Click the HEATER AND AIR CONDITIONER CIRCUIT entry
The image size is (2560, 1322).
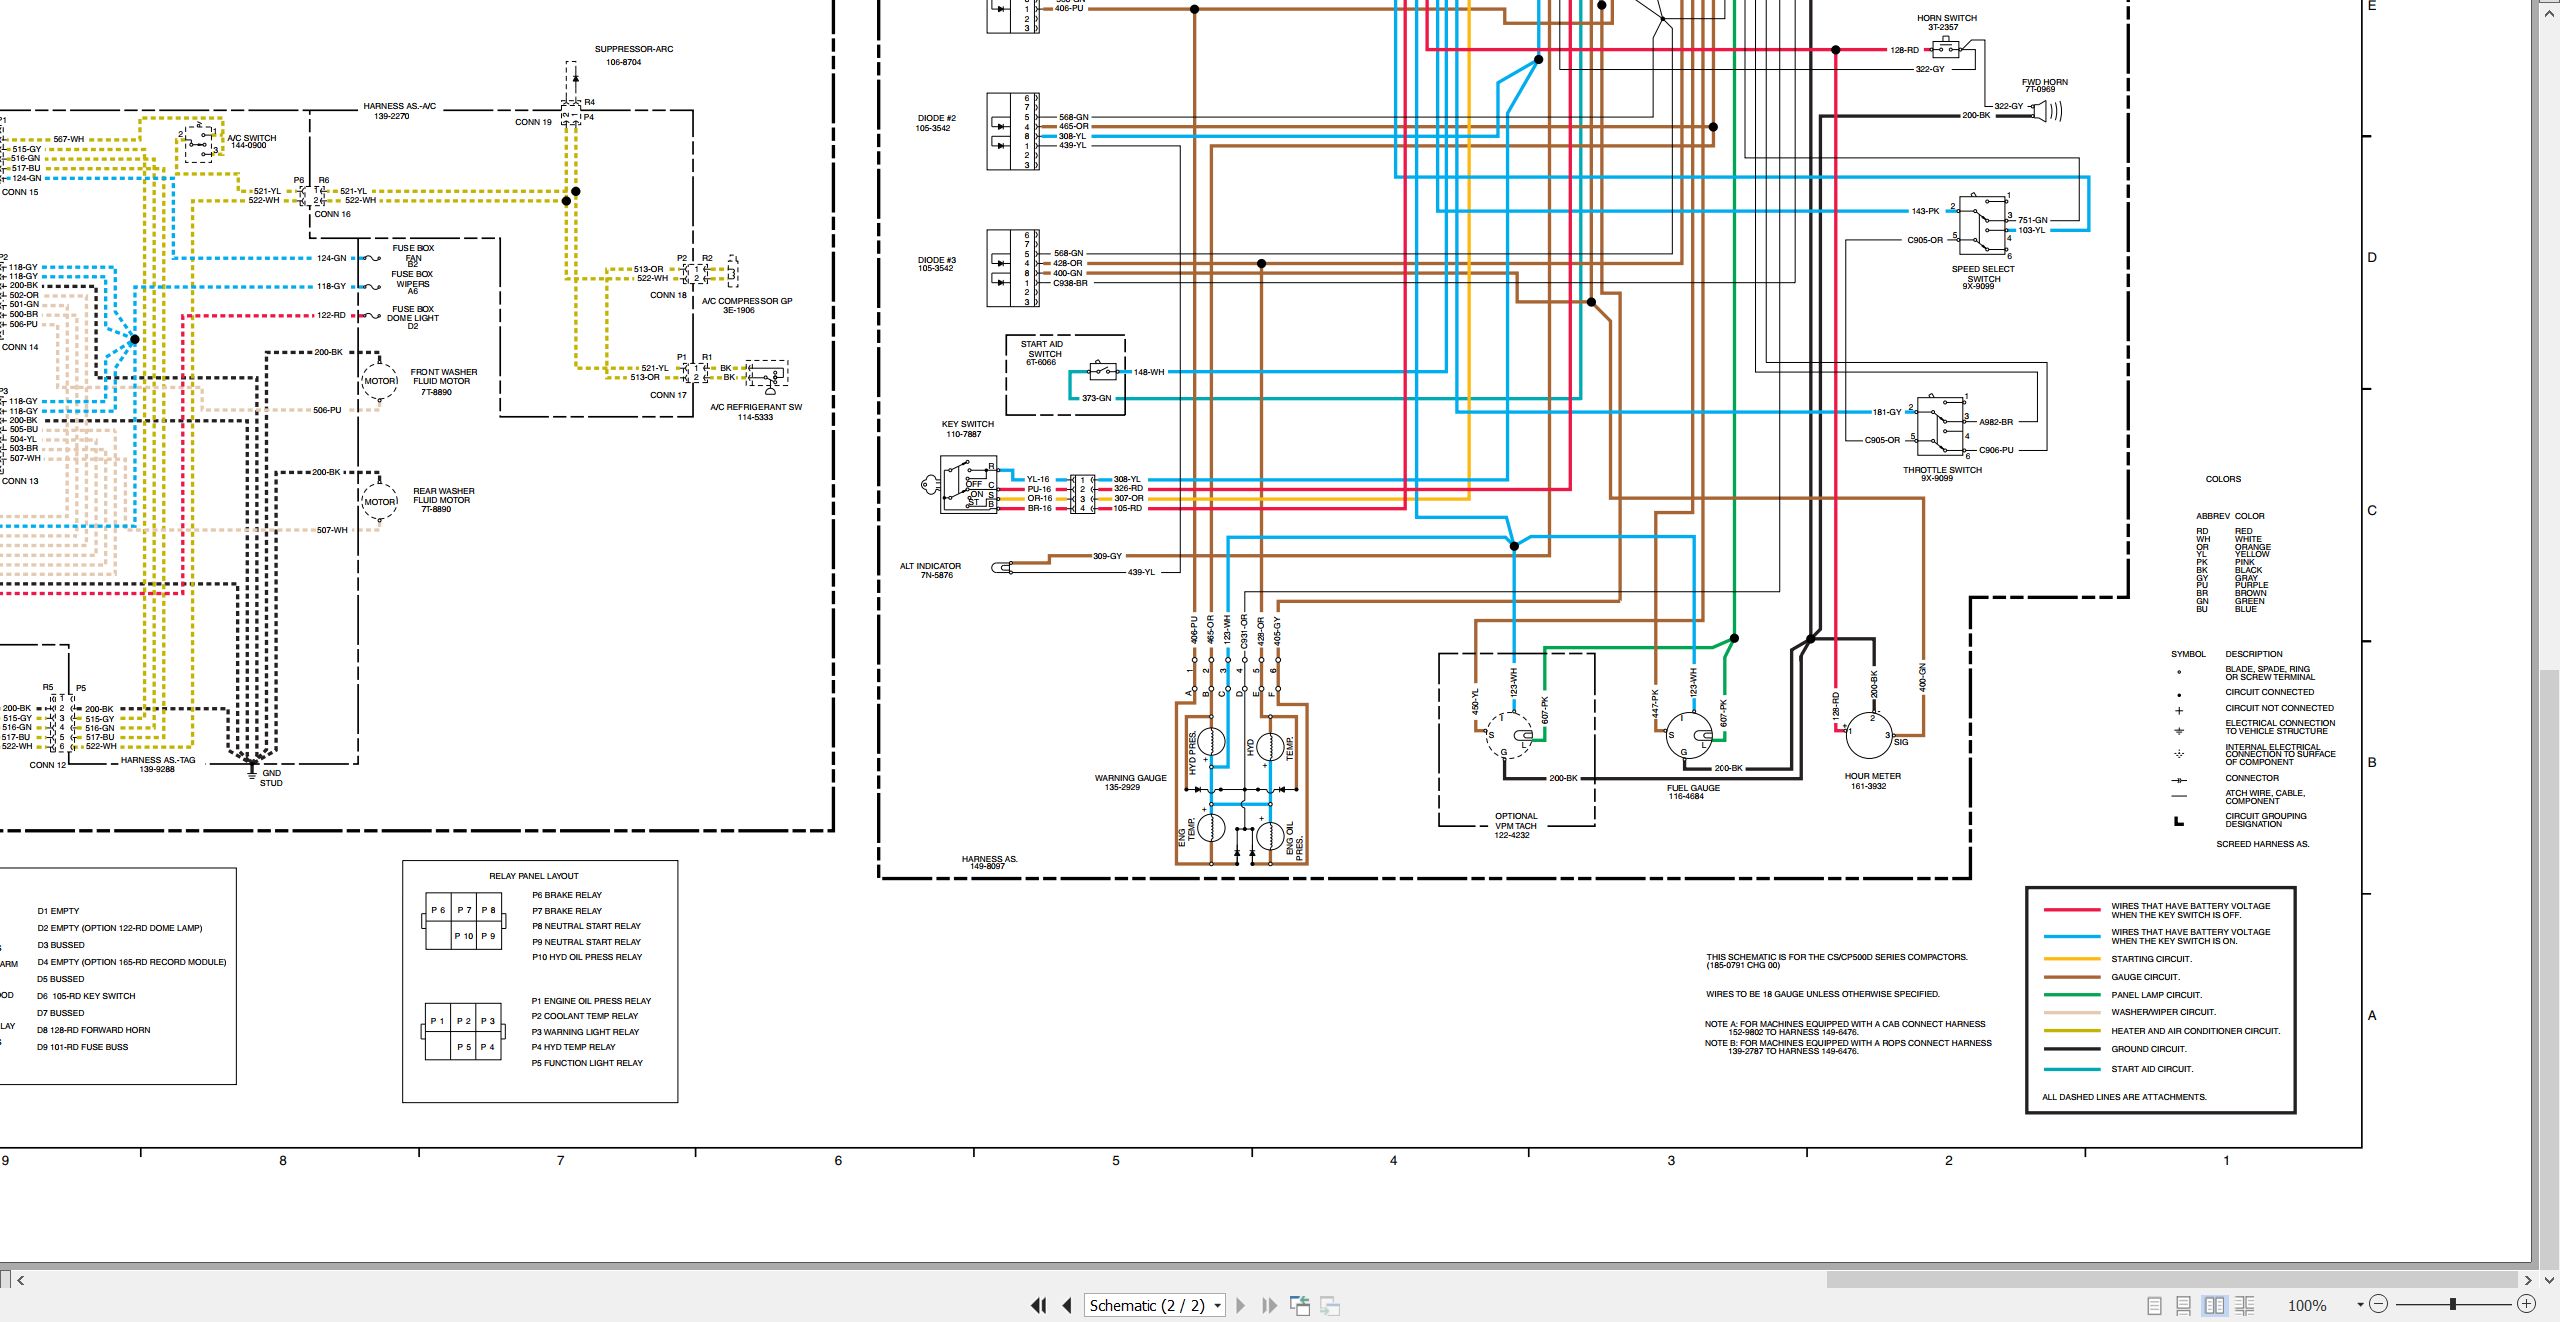[2195, 1031]
